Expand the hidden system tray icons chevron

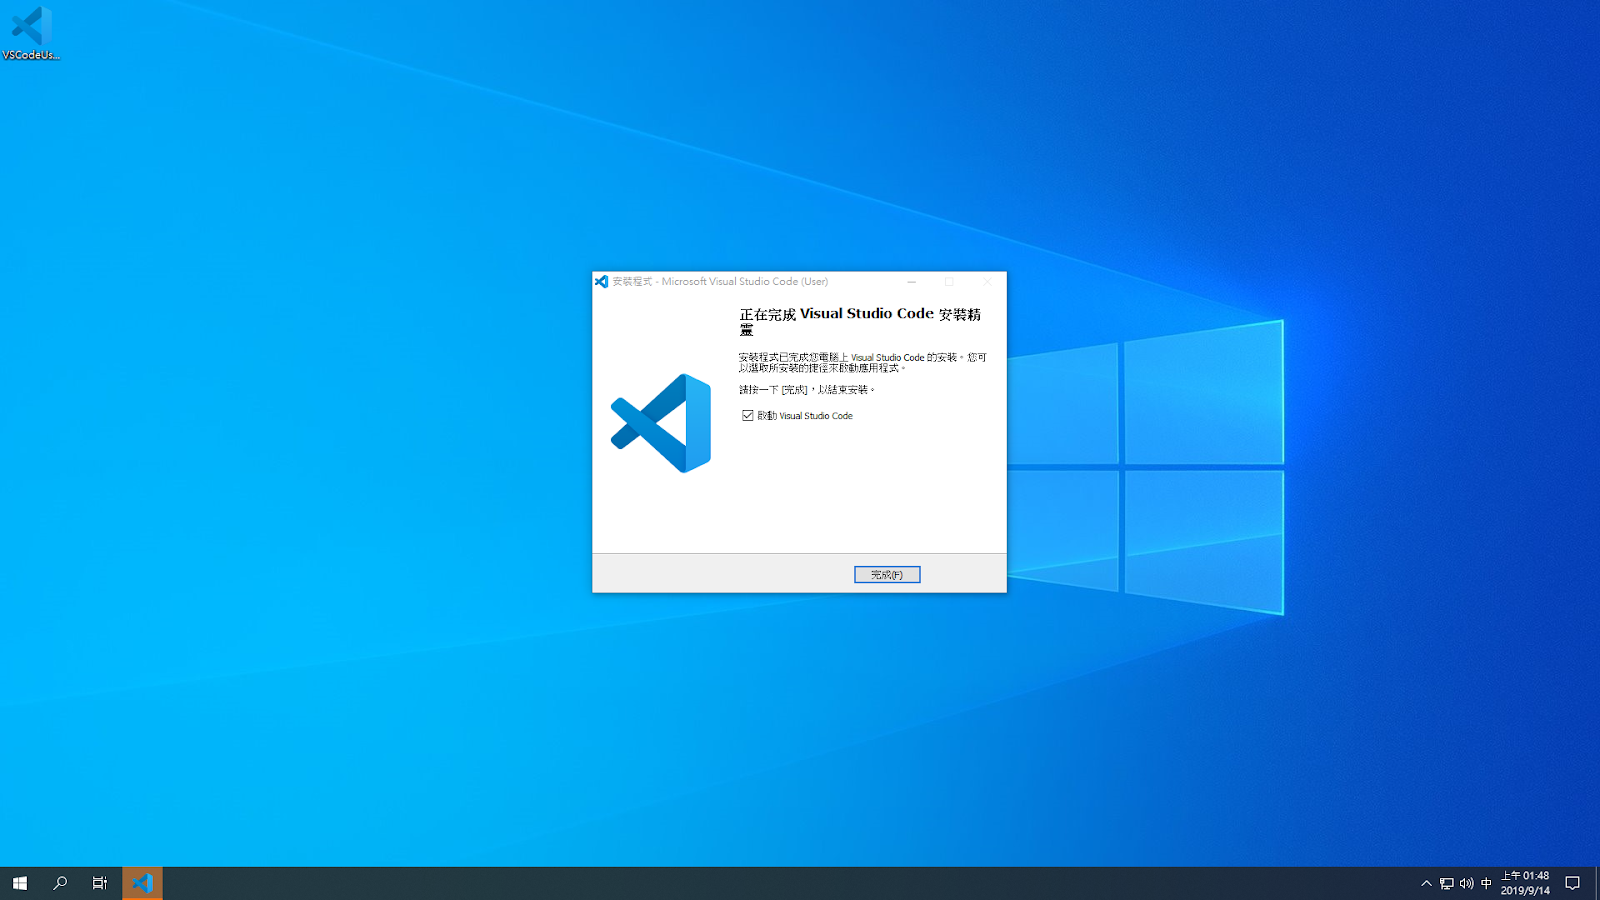[1426, 883]
